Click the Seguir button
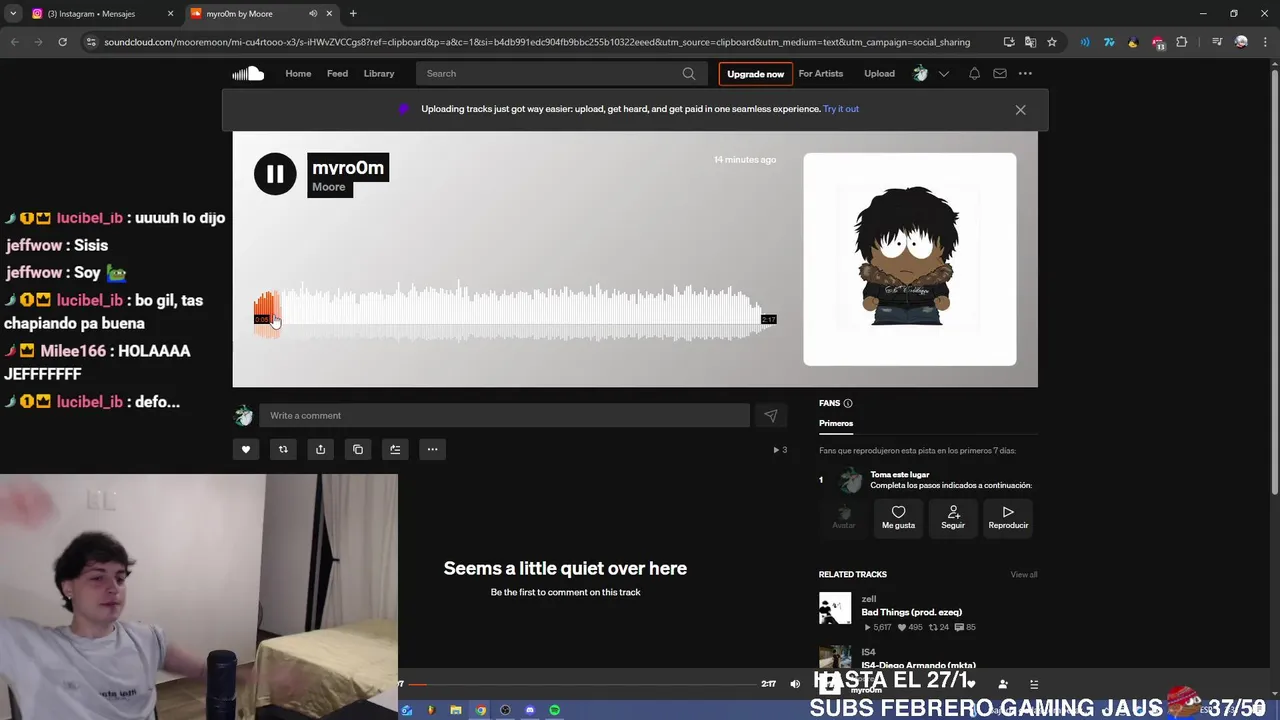 point(953,517)
